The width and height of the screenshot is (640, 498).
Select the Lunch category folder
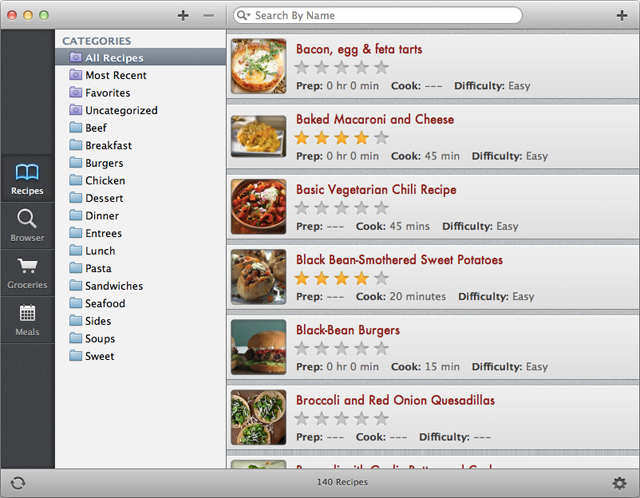point(140,251)
